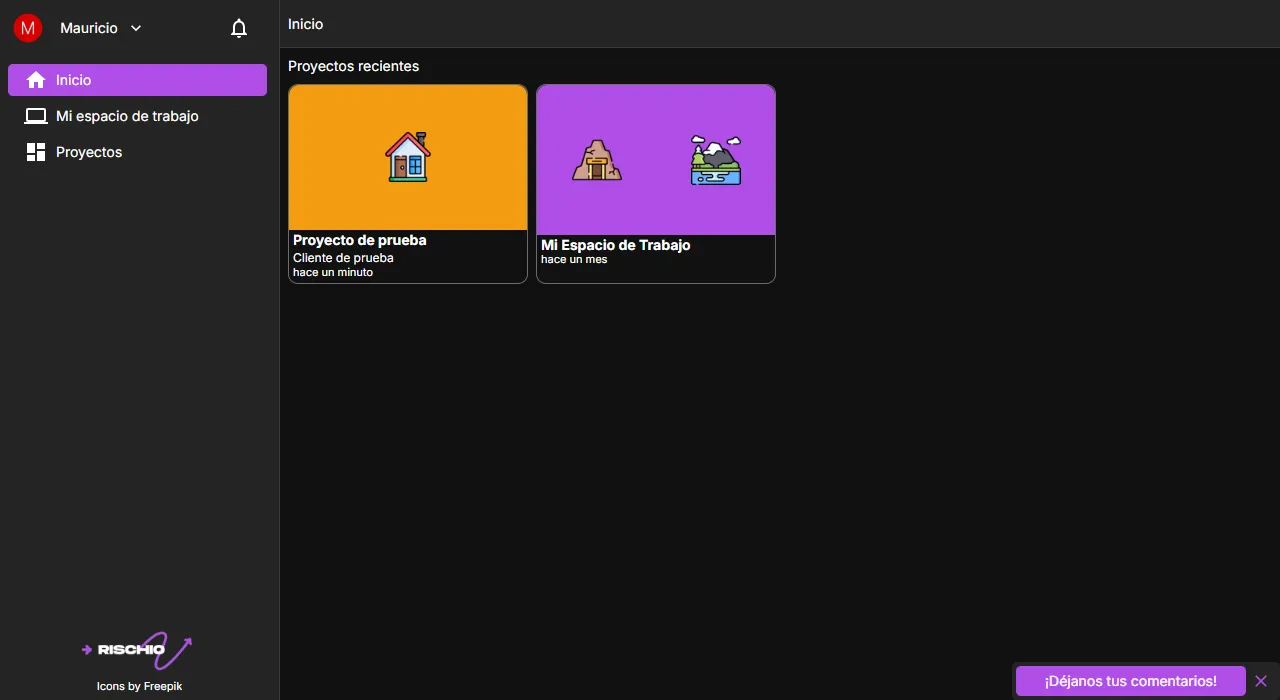Click the laptop icon for workspace
The width and height of the screenshot is (1280, 700).
click(36, 116)
